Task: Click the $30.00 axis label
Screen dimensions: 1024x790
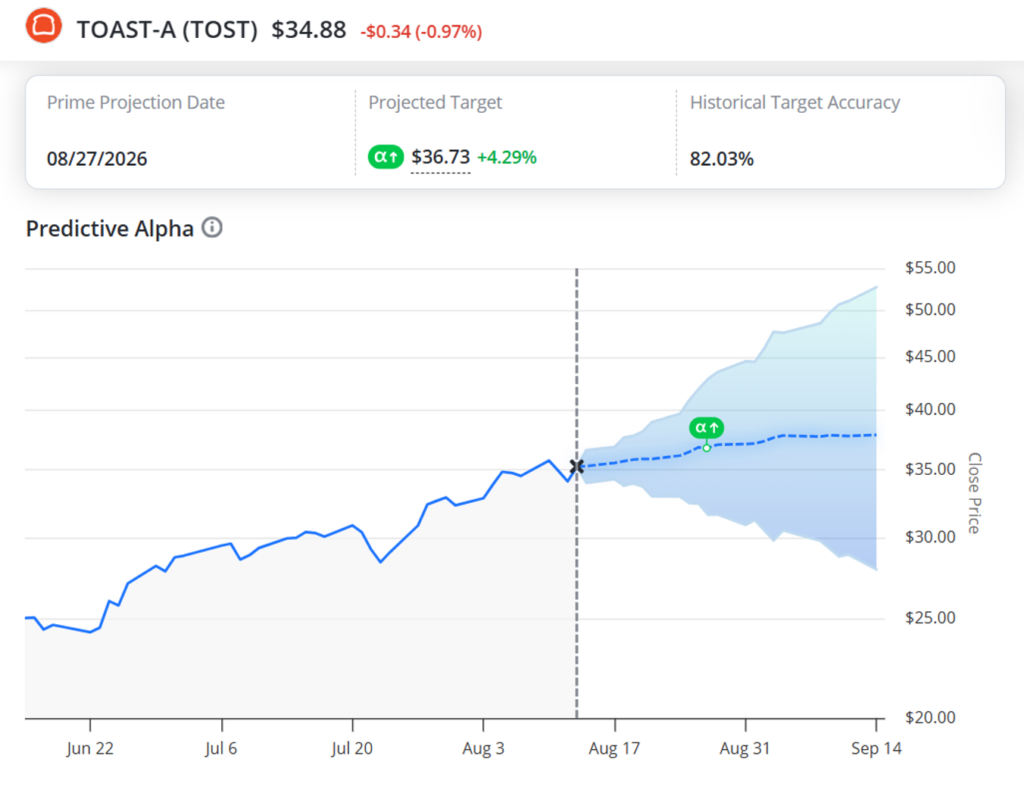Action: (x=930, y=537)
